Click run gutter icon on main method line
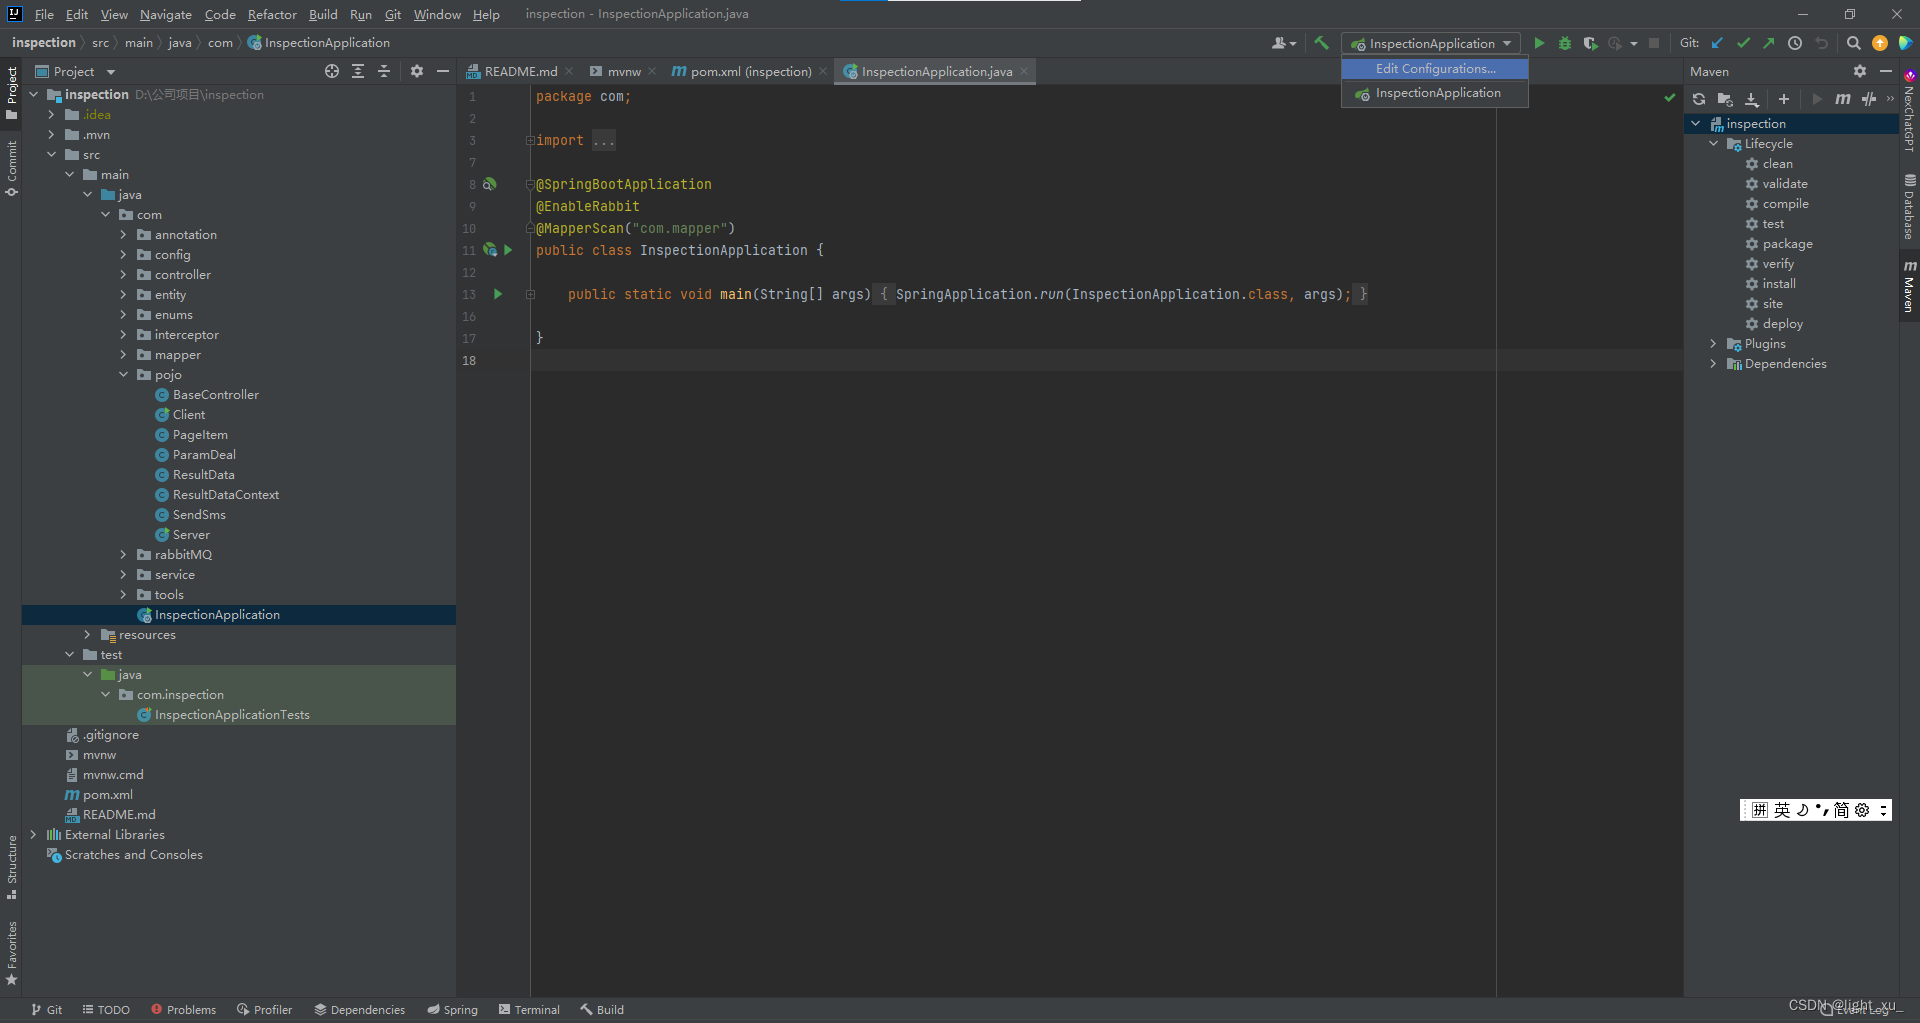This screenshot has height=1023, width=1920. tap(498, 294)
